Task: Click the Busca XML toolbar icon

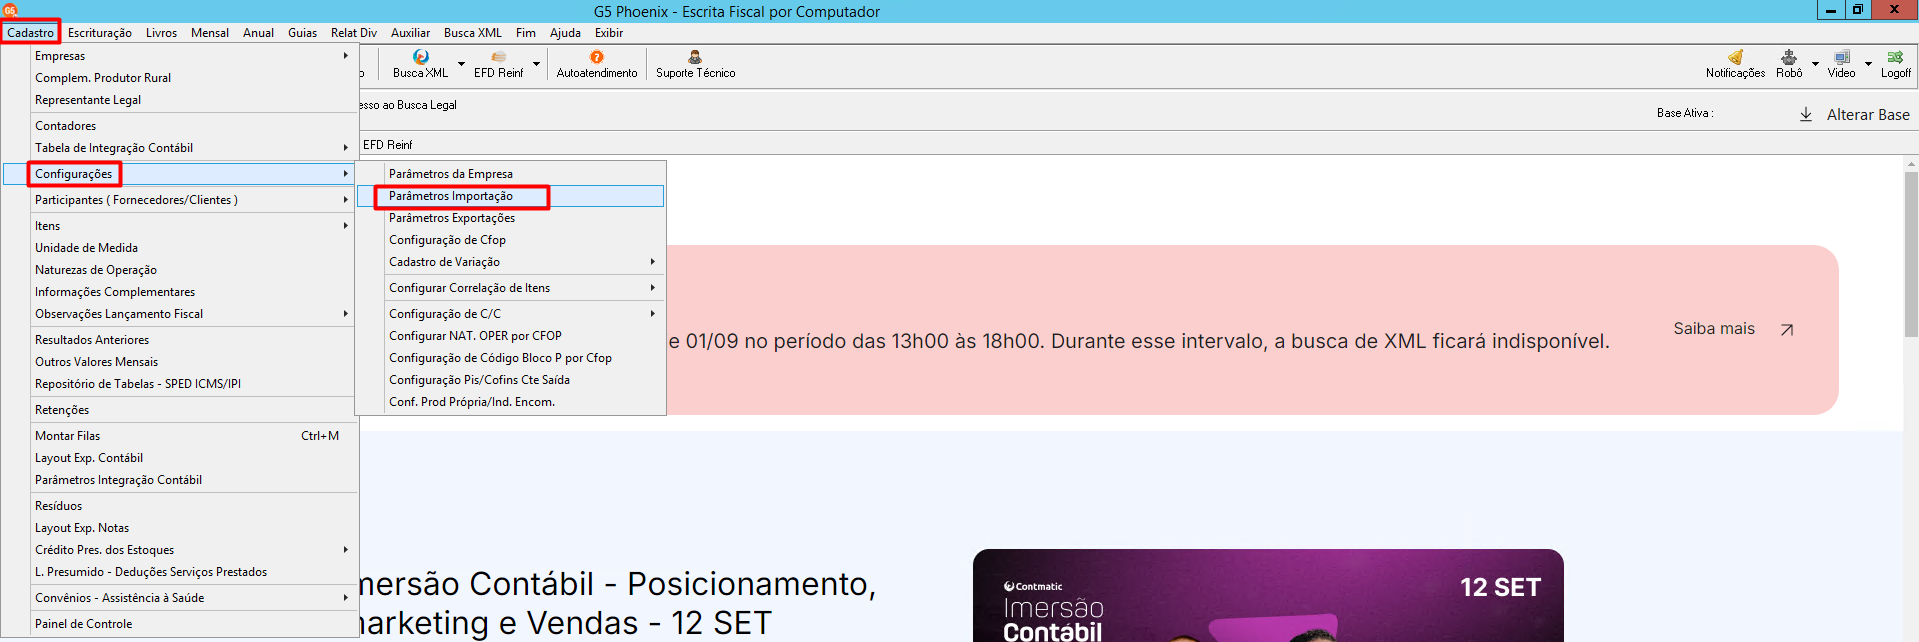Action: coord(421,58)
